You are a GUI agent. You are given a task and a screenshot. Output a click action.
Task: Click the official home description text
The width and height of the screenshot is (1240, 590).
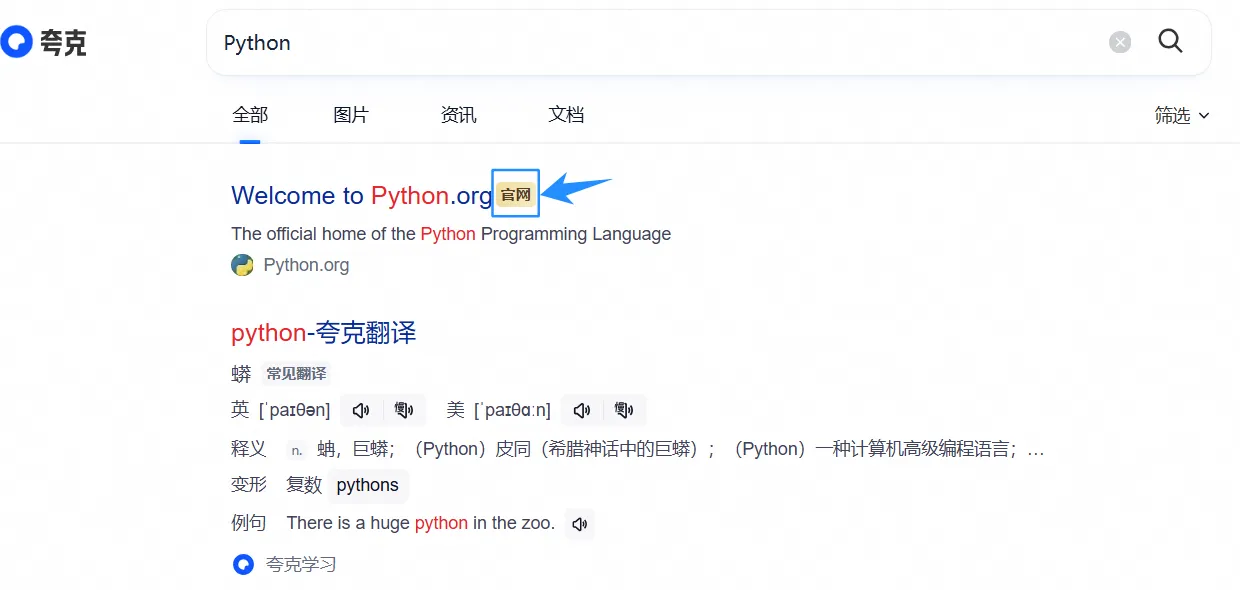451,234
